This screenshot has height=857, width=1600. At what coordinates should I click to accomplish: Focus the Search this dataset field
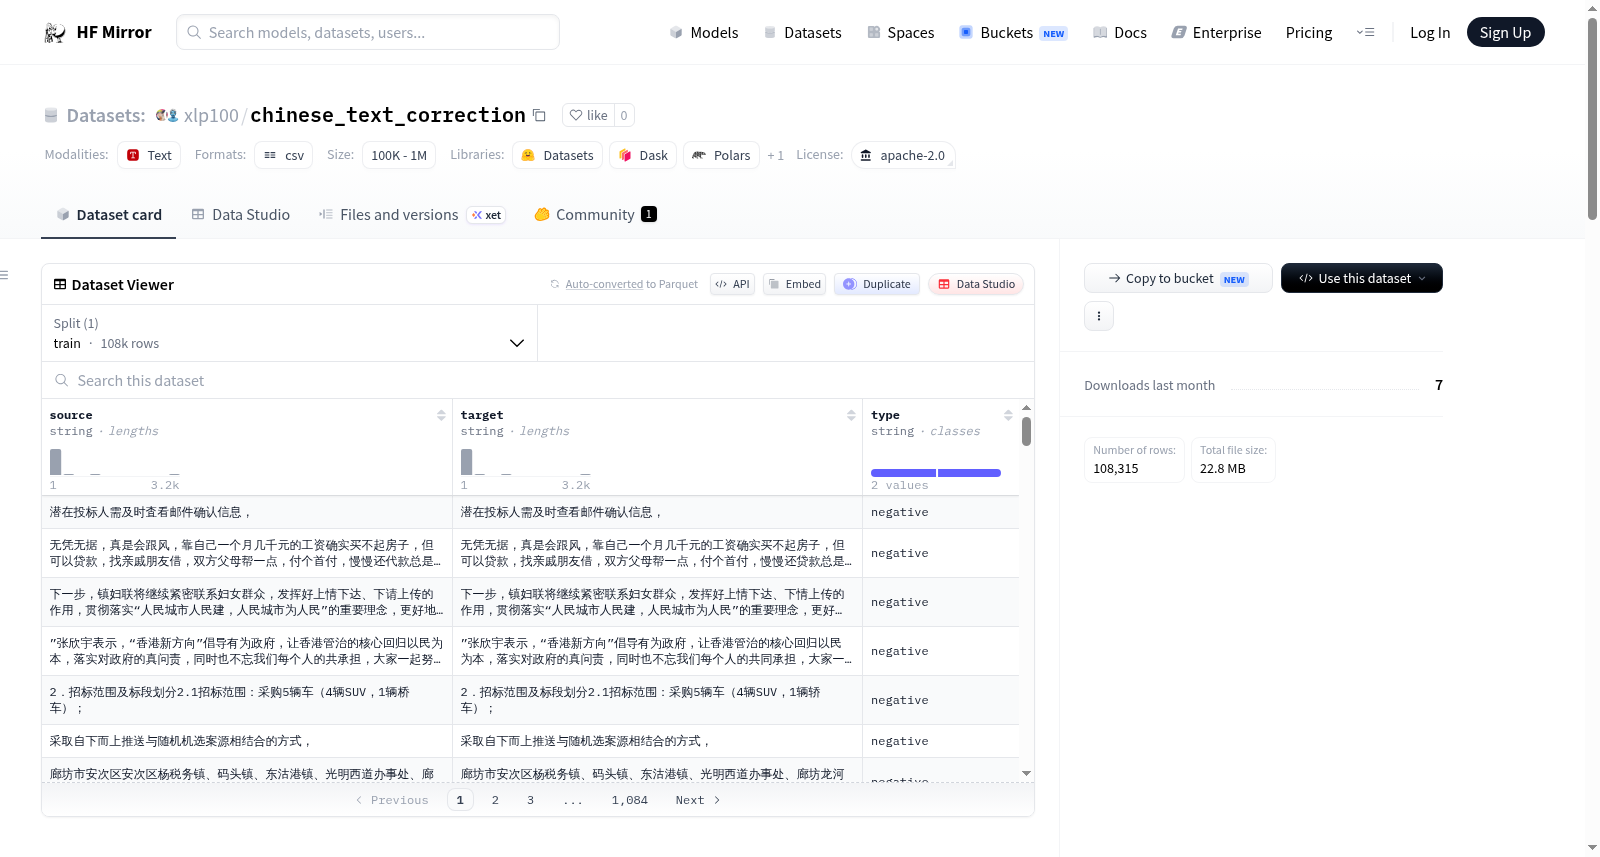point(538,380)
